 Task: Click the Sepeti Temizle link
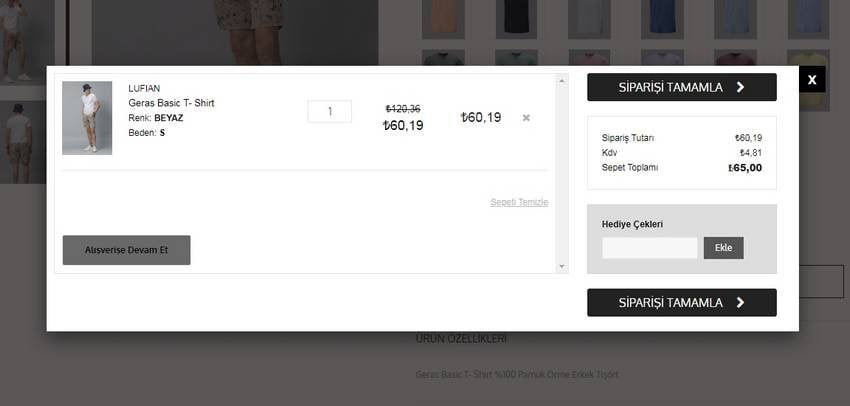point(519,202)
